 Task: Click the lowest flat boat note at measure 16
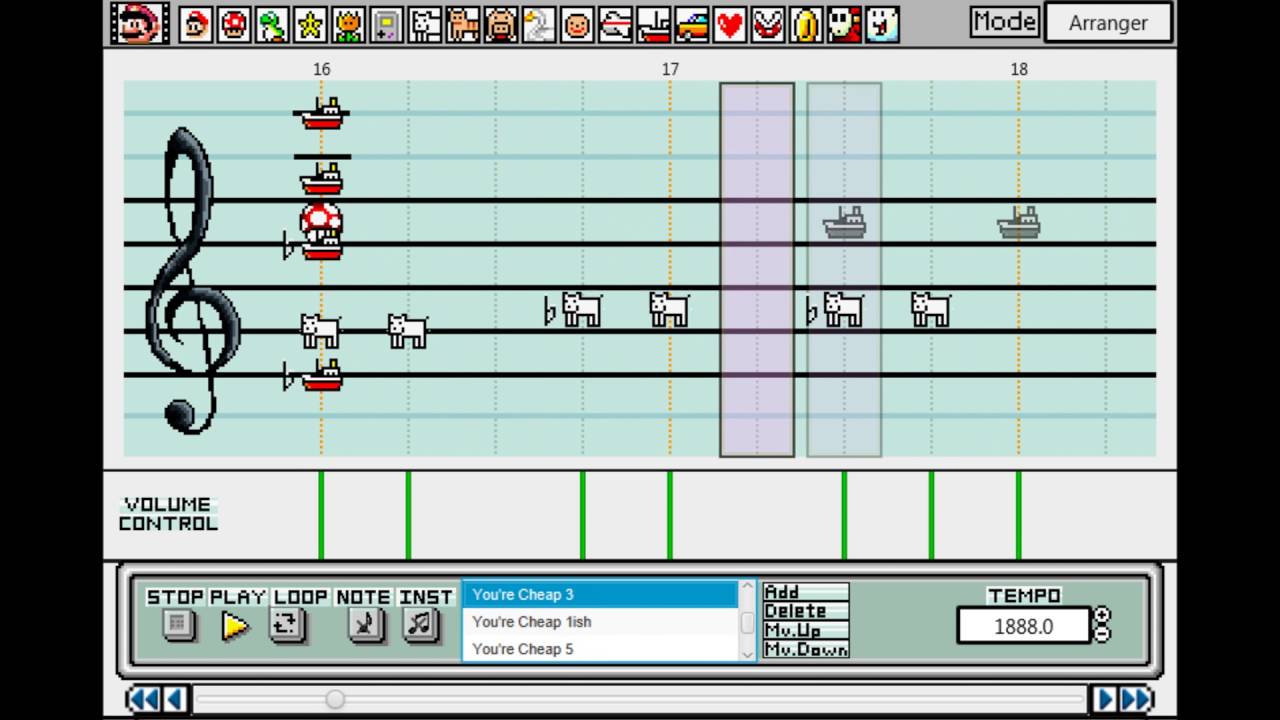coord(321,375)
